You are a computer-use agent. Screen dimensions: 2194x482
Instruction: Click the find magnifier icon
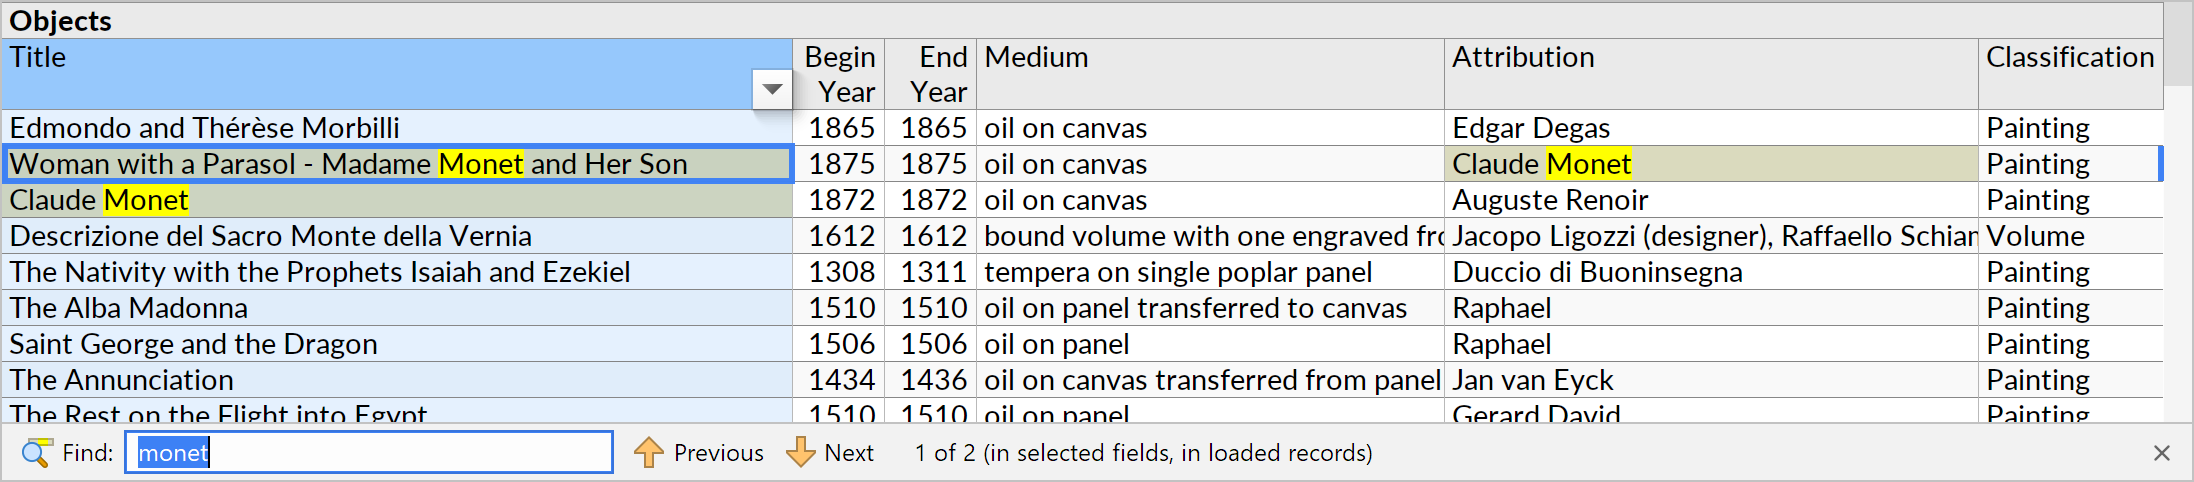tap(37, 453)
